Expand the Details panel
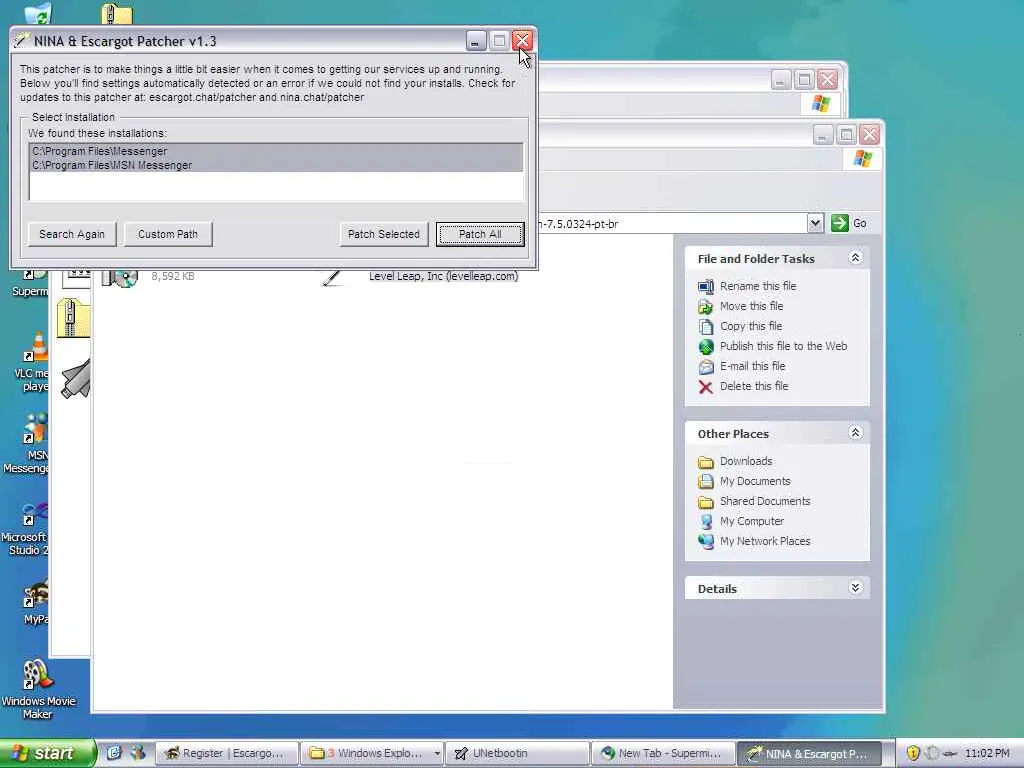Image resolution: width=1024 pixels, height=768 pixels. (x=855, y=588)
